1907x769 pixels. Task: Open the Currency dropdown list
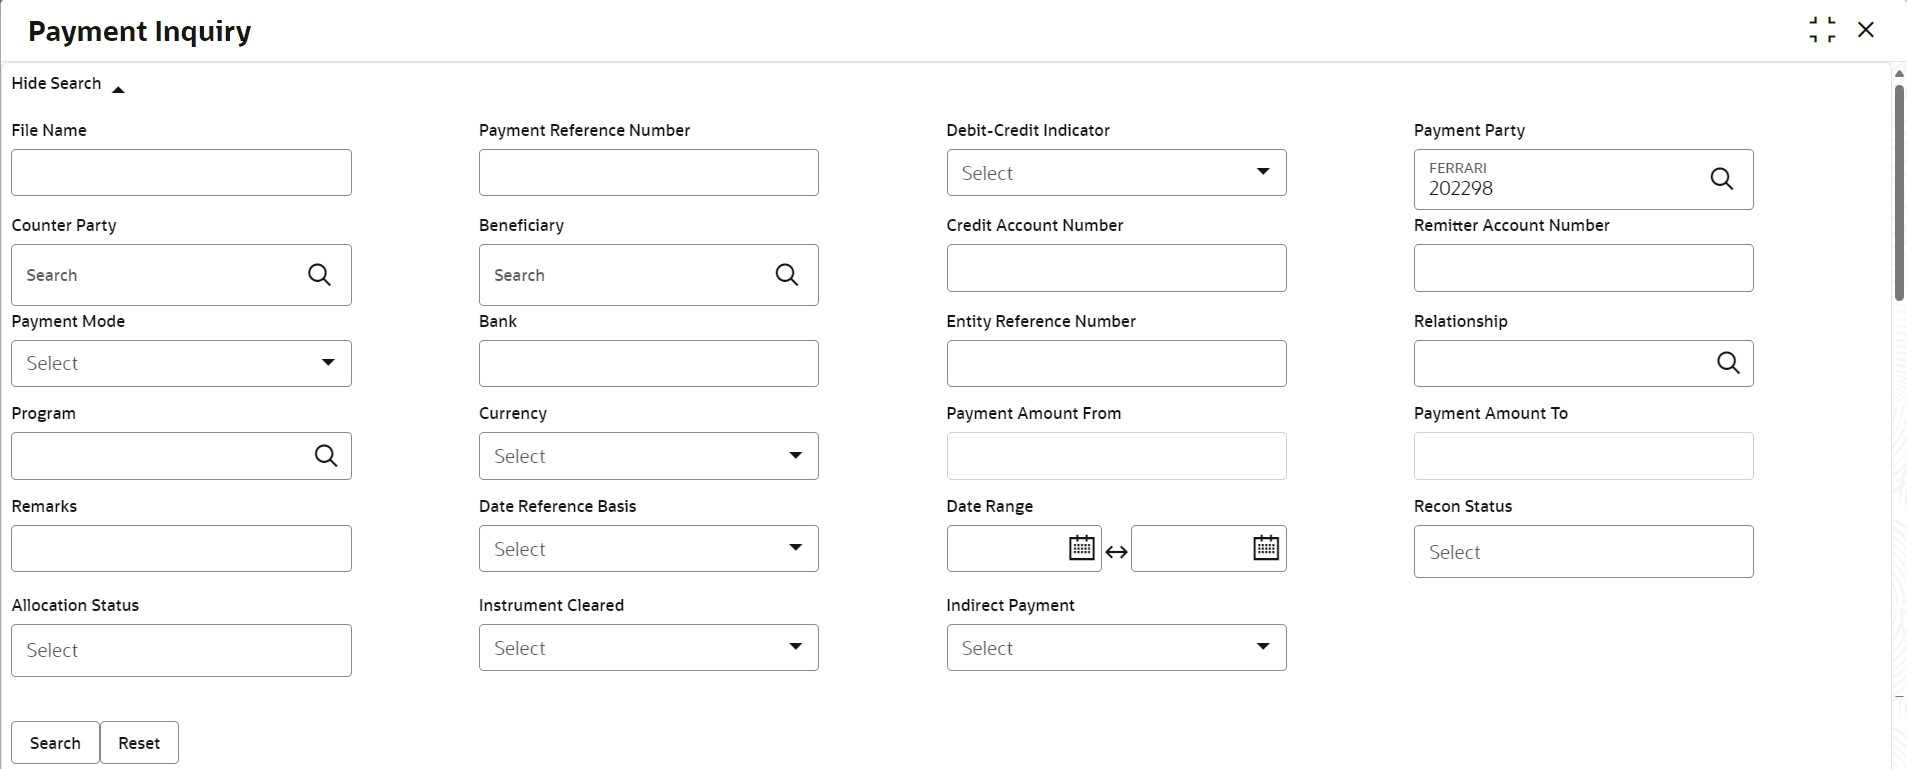point(648,456)
